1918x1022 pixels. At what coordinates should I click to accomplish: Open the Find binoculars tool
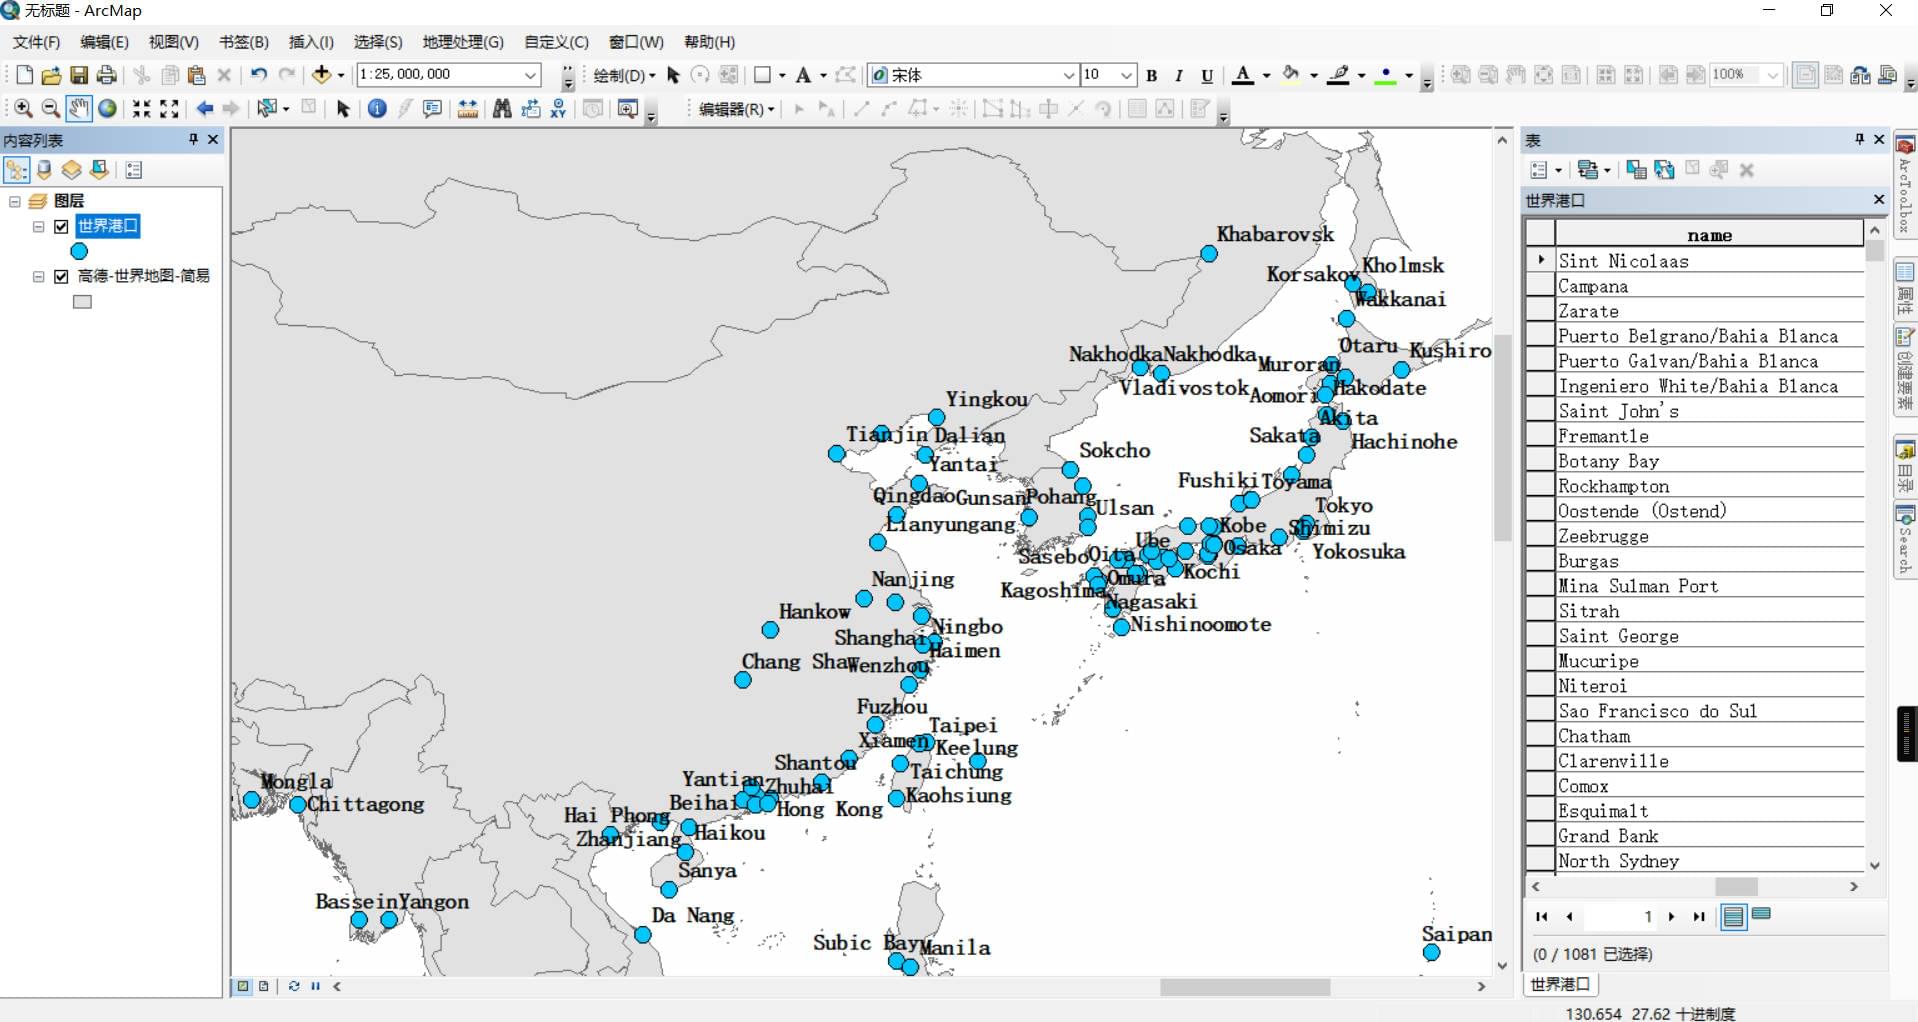pyautogui.click(x=502, y=108)
